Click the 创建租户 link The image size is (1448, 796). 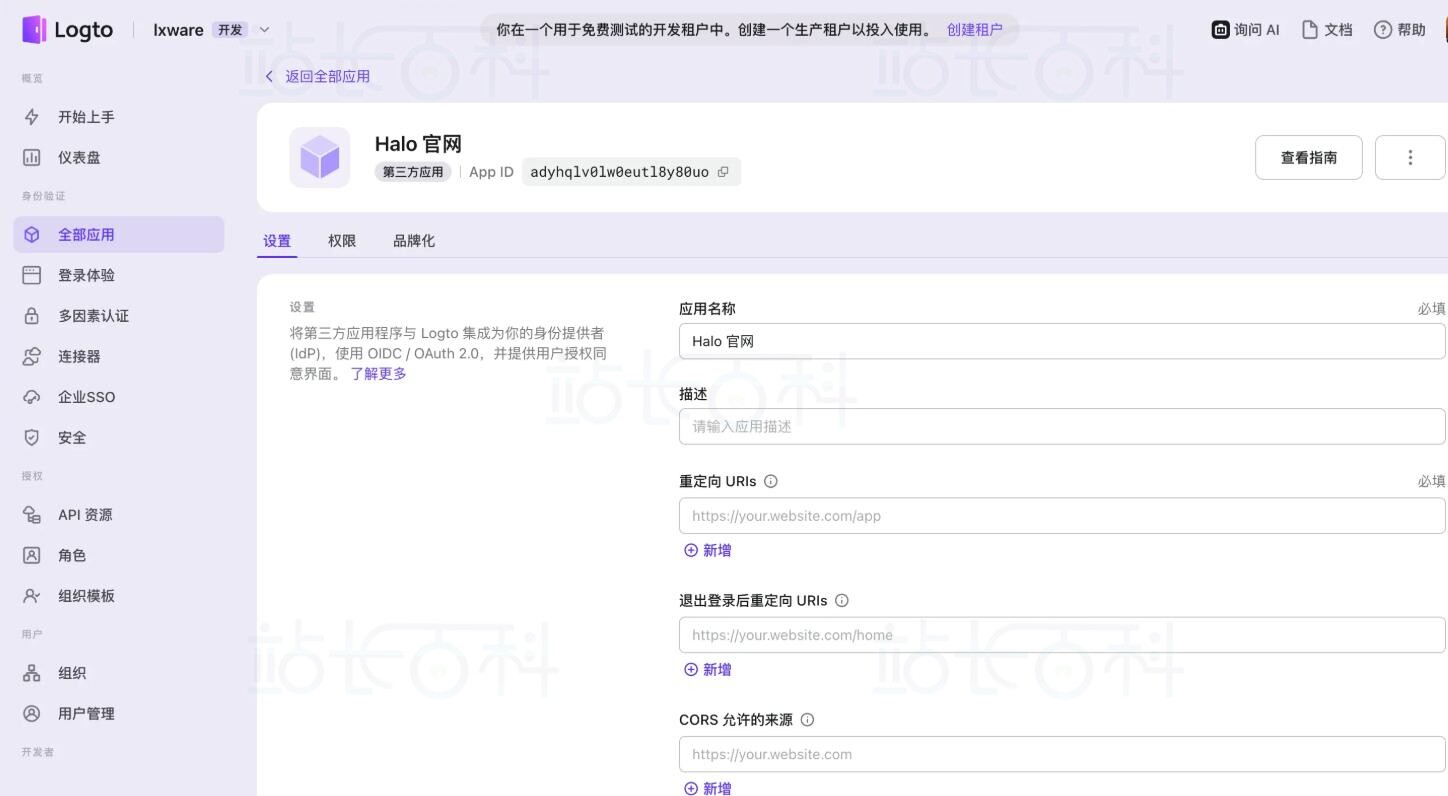pyautogui.click(x=974, y=30)
